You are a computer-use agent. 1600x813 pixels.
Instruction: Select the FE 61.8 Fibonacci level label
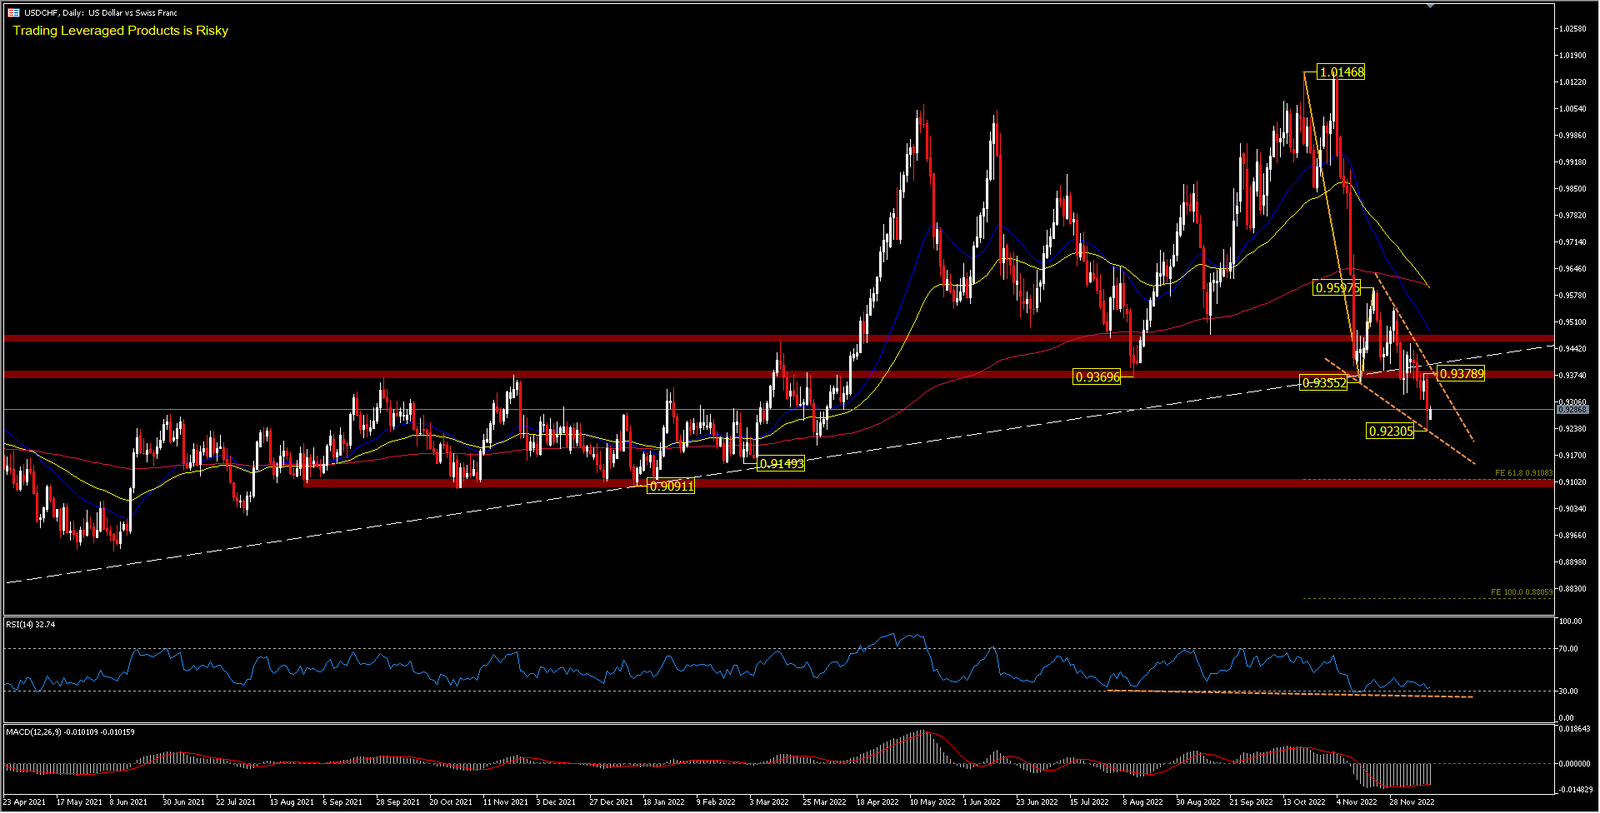coord(1524,473)
